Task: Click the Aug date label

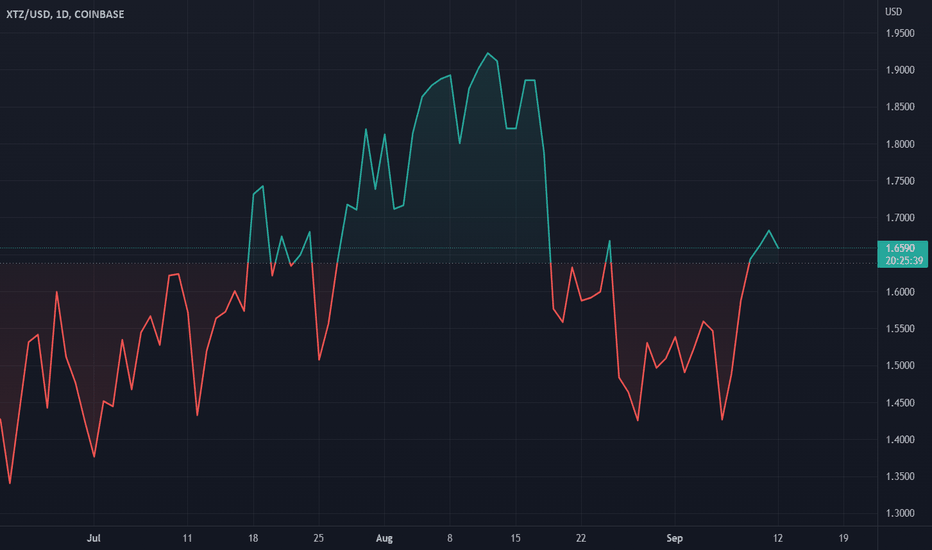Action: (384, 538)
